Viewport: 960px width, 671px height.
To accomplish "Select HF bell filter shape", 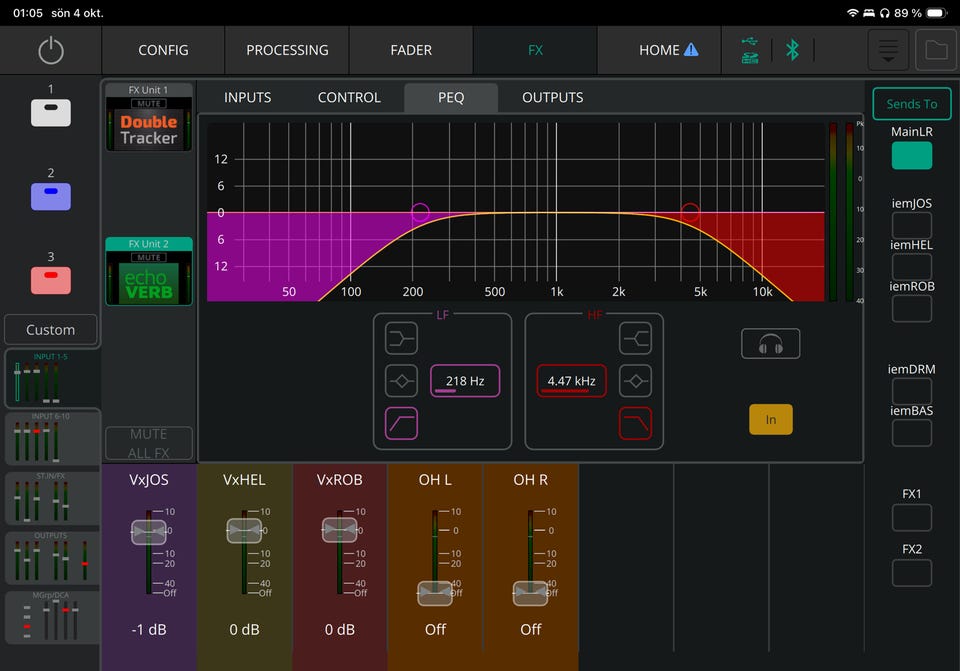I will (635, 381).
